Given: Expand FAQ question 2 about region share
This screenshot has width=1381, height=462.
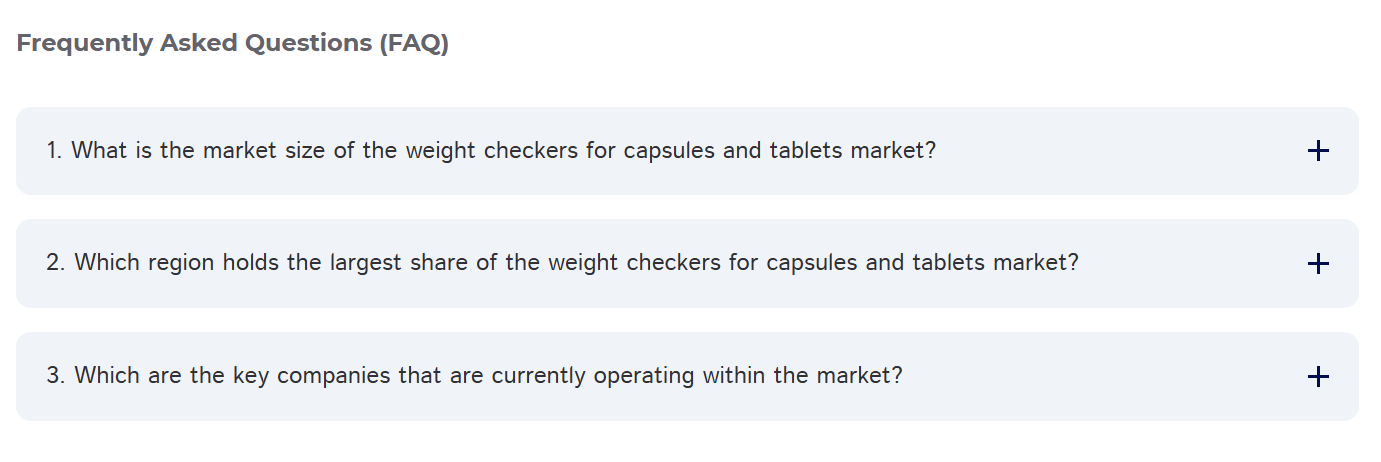Looking at the screenshot, I should (x=562, y=263).
